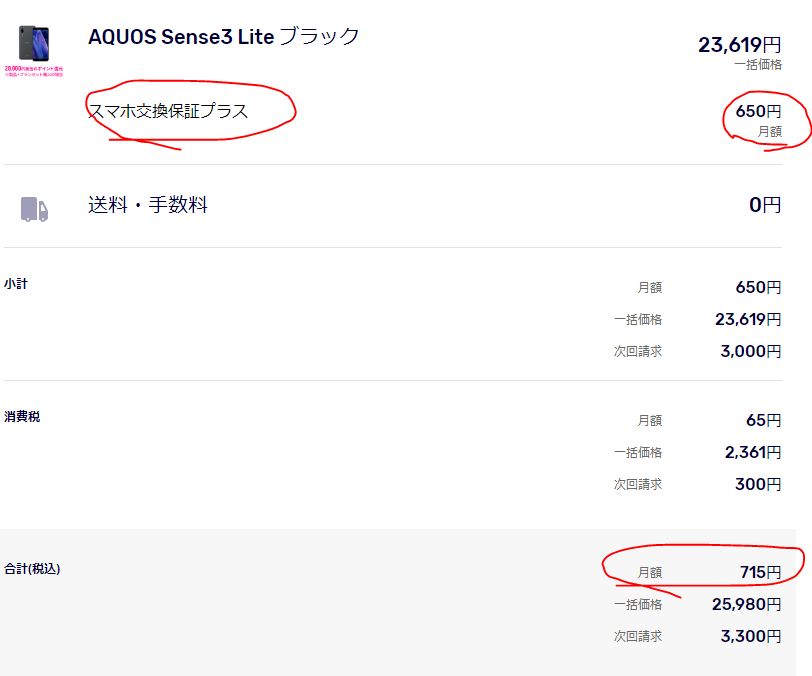Click the 小計 heading
The height and width of the screenshot is (676, 812).
click(x=16, y=284)
